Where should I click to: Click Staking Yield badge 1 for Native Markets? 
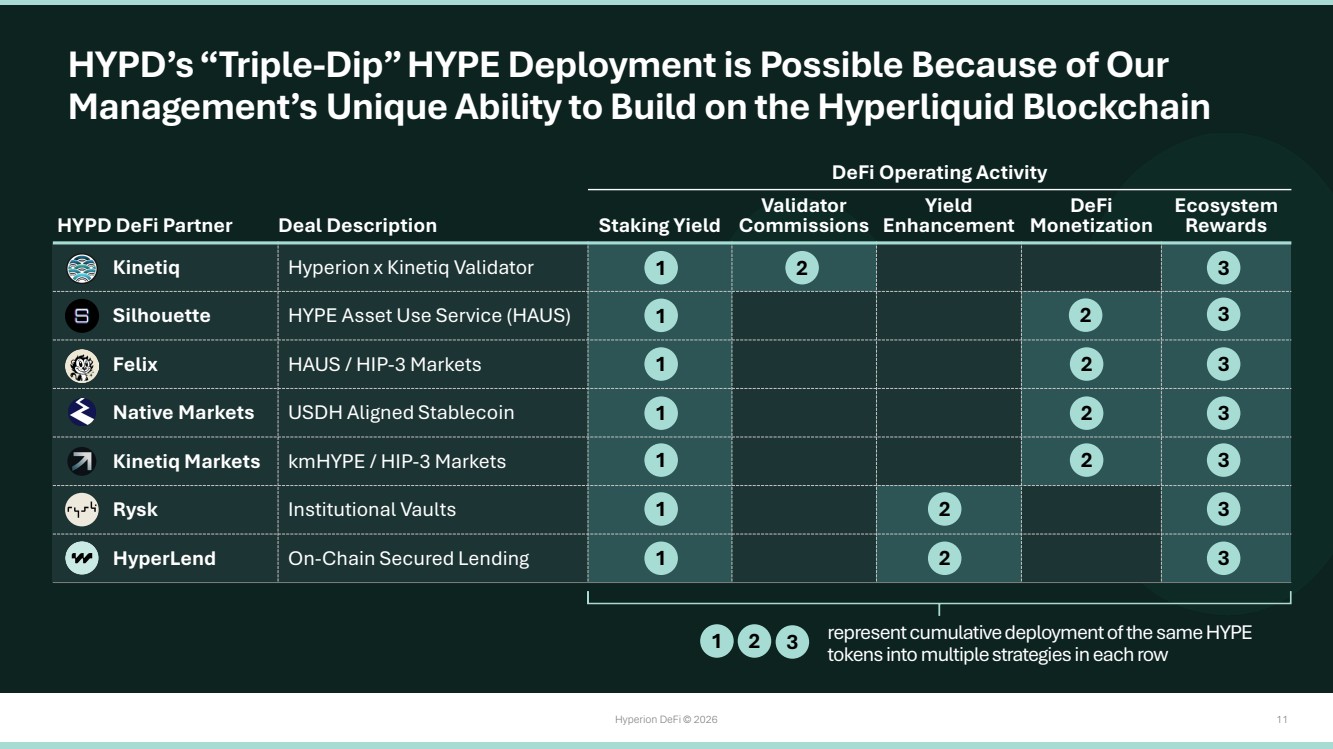(x=660, y=412)
